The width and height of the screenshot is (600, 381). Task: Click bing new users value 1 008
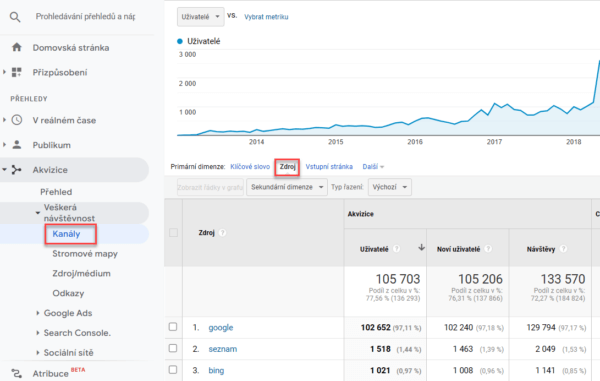[463, 370]
